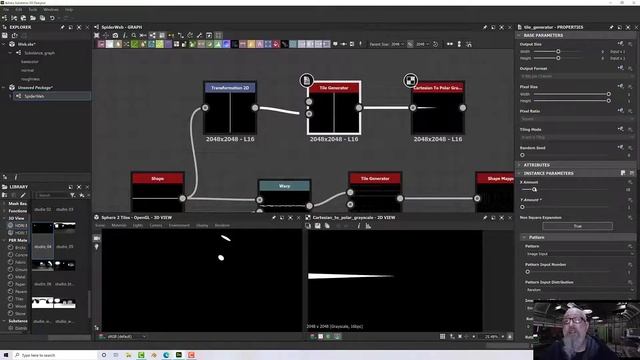Toggle the Random Seed inheritance icon
The image size is (640, 360).
[620, 147]
